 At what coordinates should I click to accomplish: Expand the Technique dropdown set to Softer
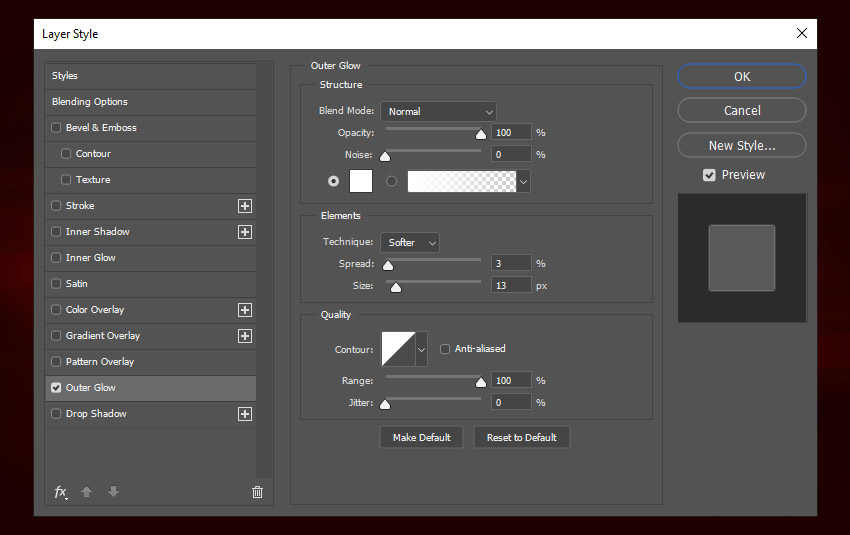(x=410, y=242)
